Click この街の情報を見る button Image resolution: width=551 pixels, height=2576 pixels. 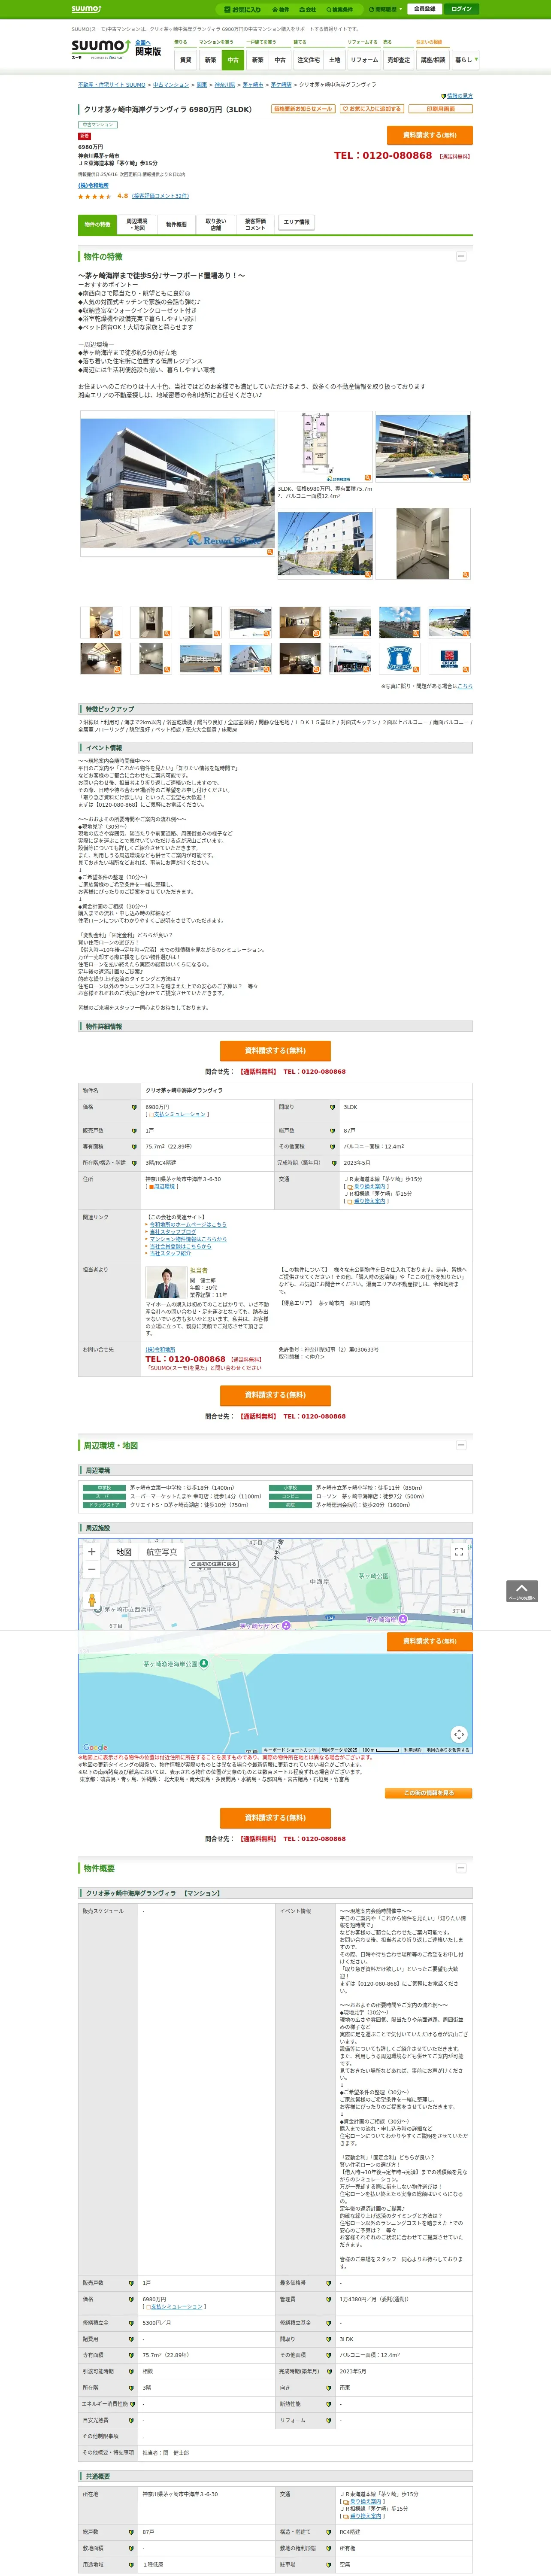click(x=429, y=1793)
